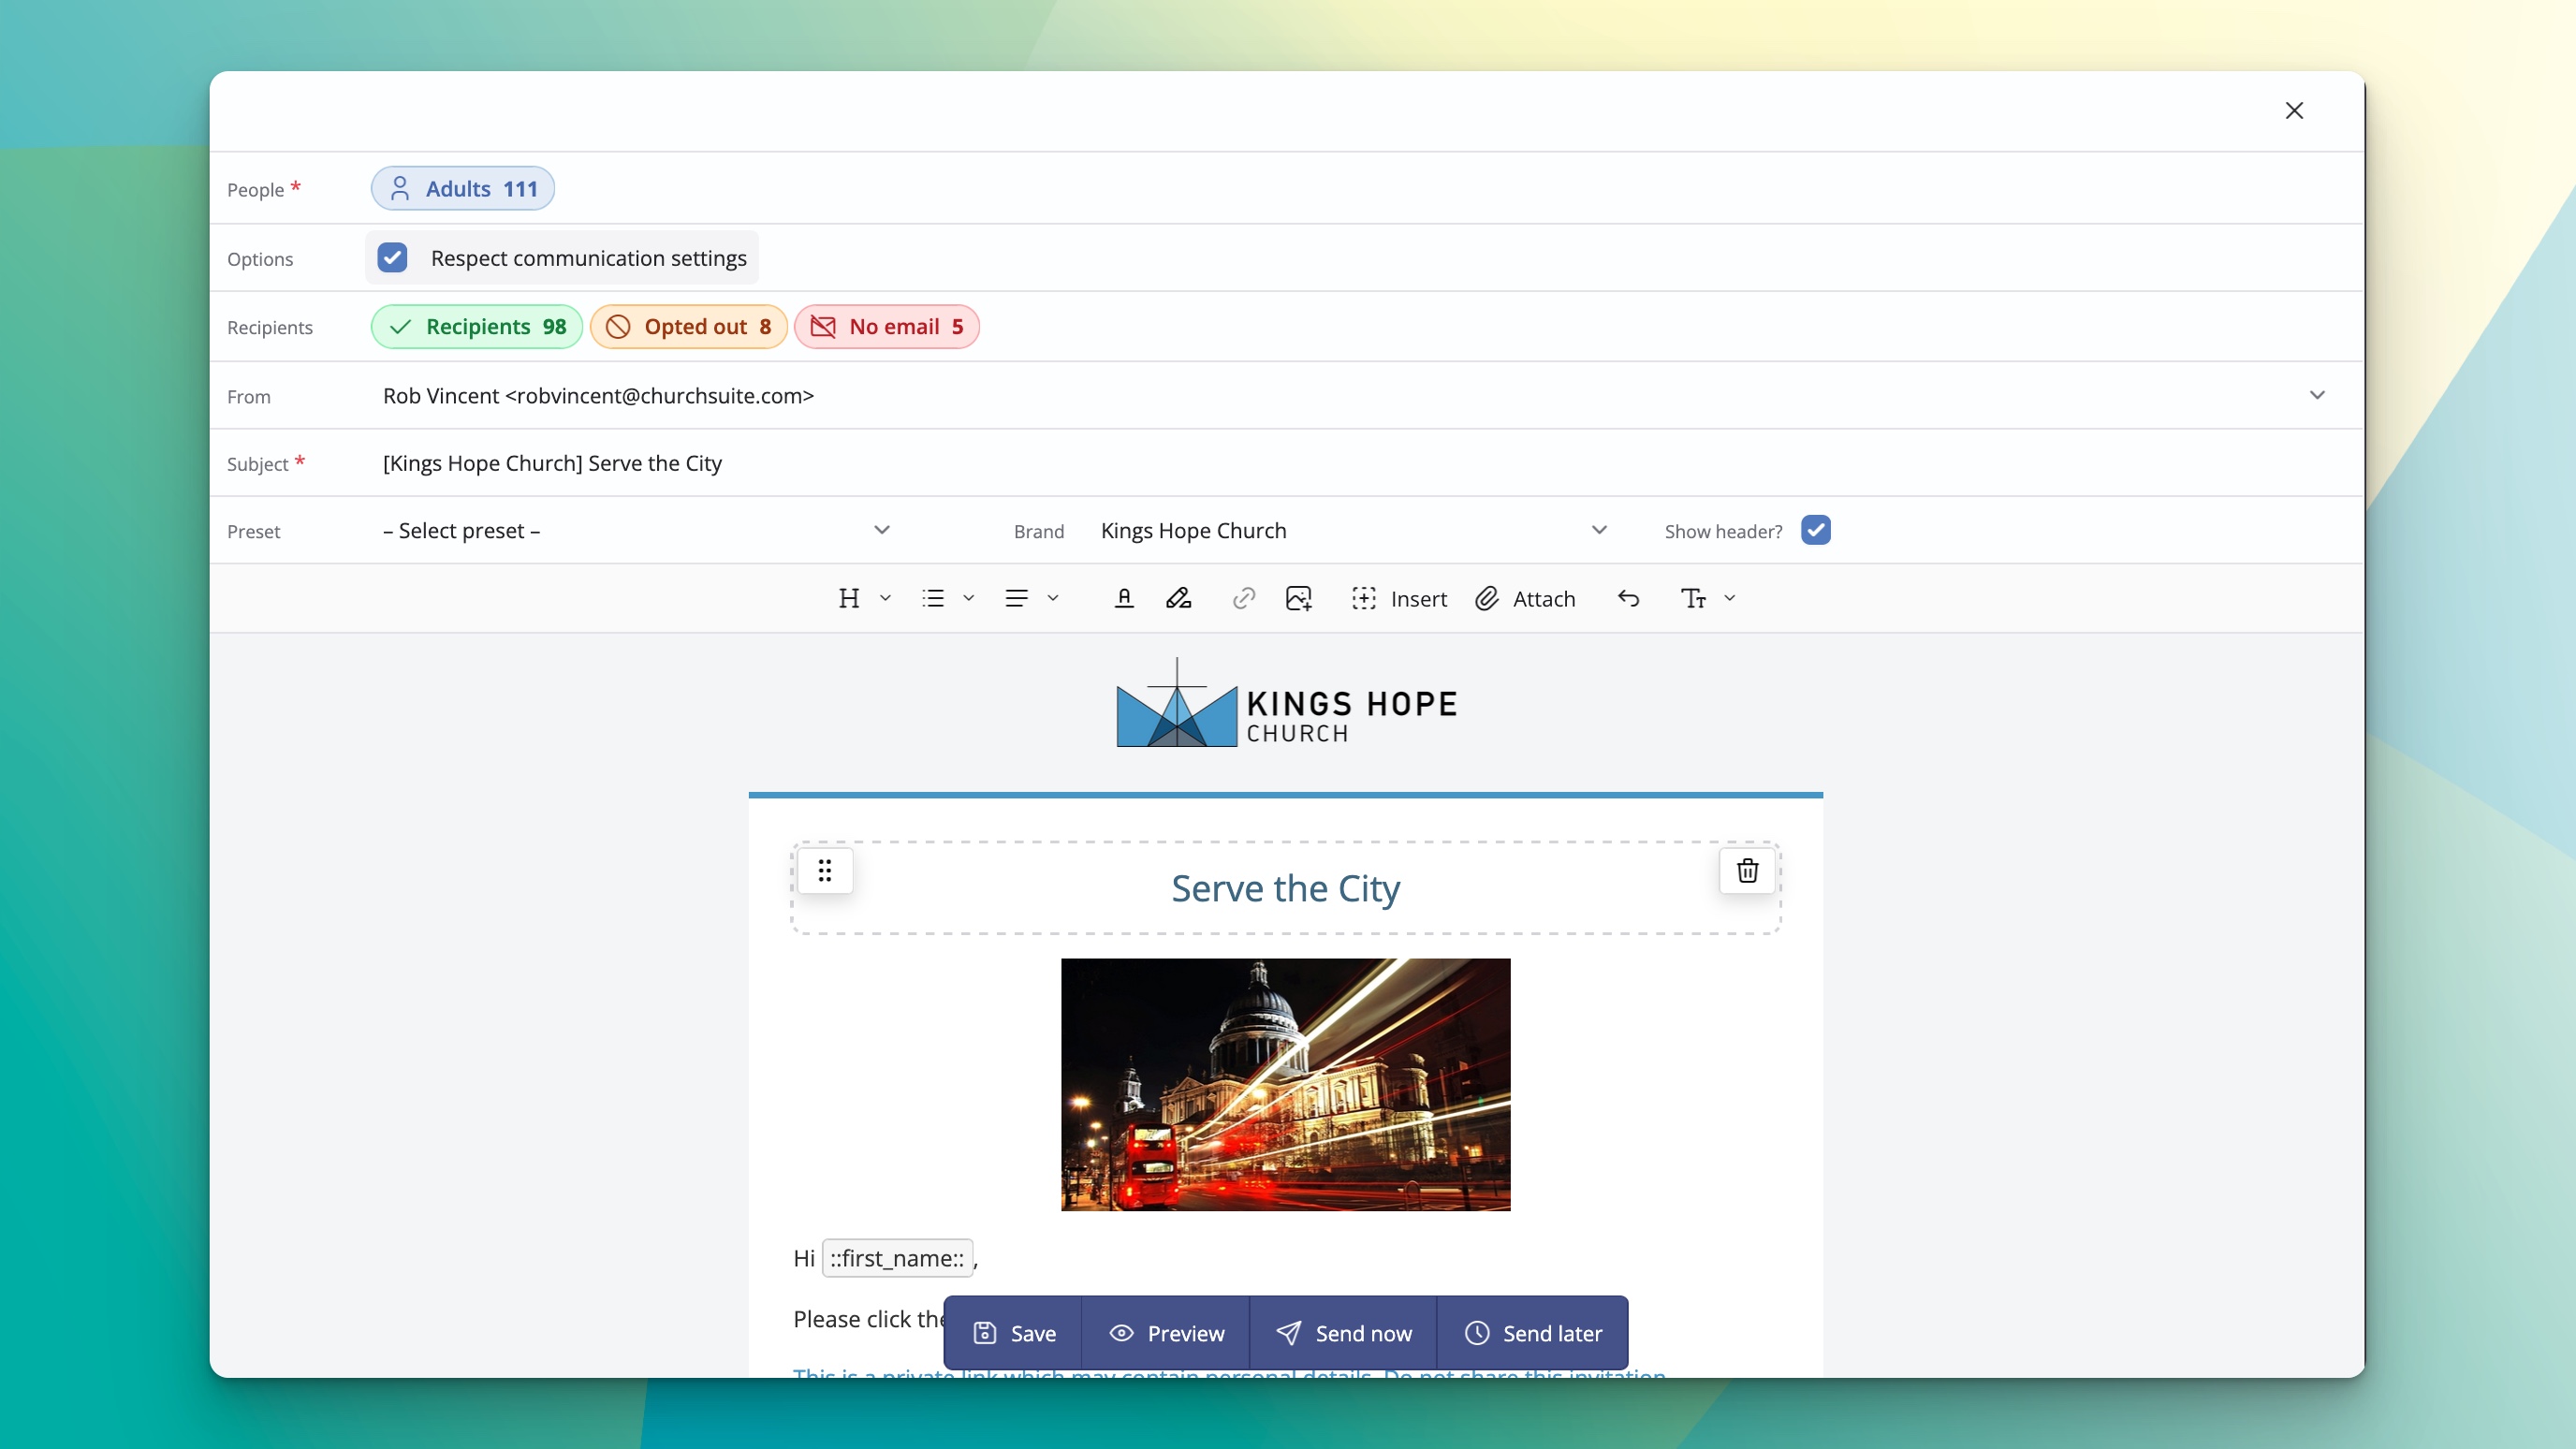Toggle Respect communication settings checkbox
Viewport: 2576px width, 1449px height.
point(392,258)
